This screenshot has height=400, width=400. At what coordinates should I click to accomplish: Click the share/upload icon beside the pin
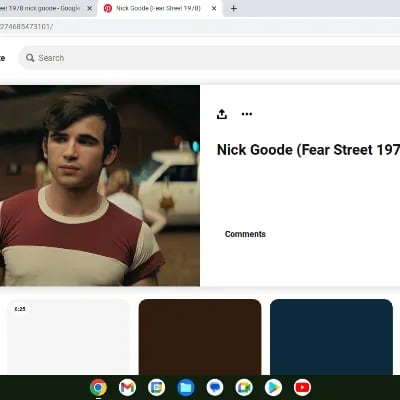[x=222, y=114]
